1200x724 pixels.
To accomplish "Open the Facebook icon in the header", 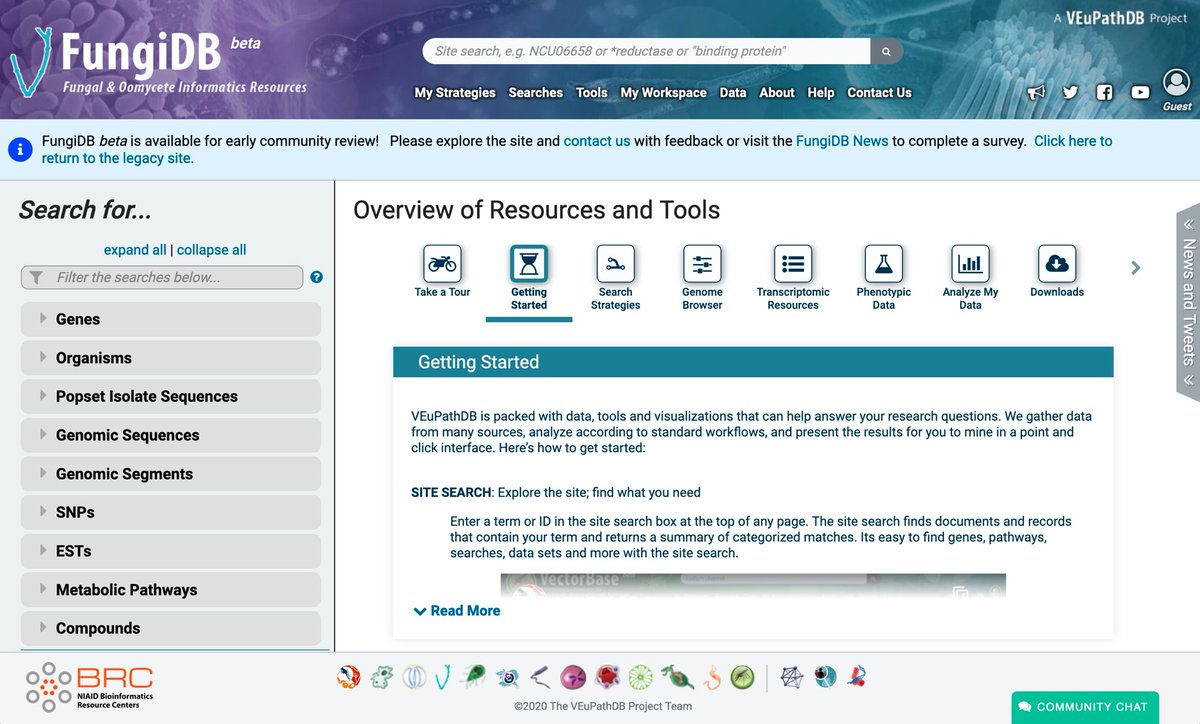I will pyautogui.click(x=1104, y=92).
